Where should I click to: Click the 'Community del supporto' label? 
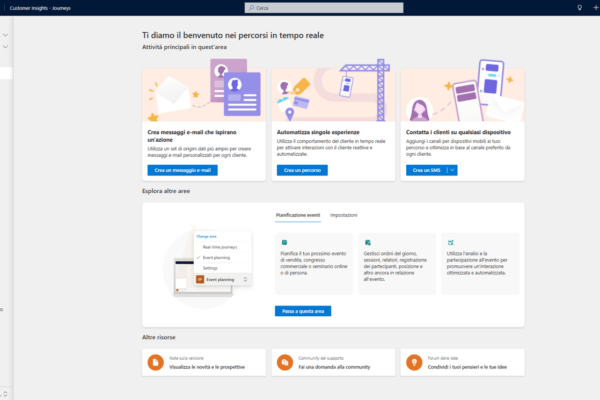(x=321, y=358)
